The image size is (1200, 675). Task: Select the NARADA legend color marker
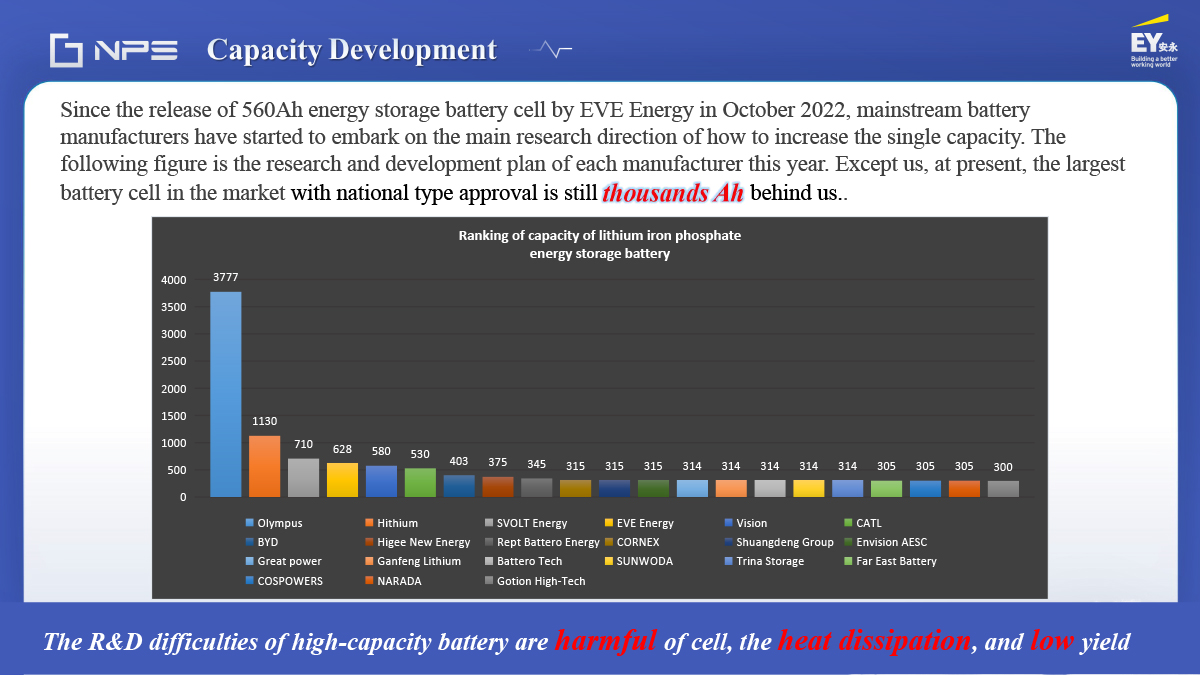(x=369, y=581)
